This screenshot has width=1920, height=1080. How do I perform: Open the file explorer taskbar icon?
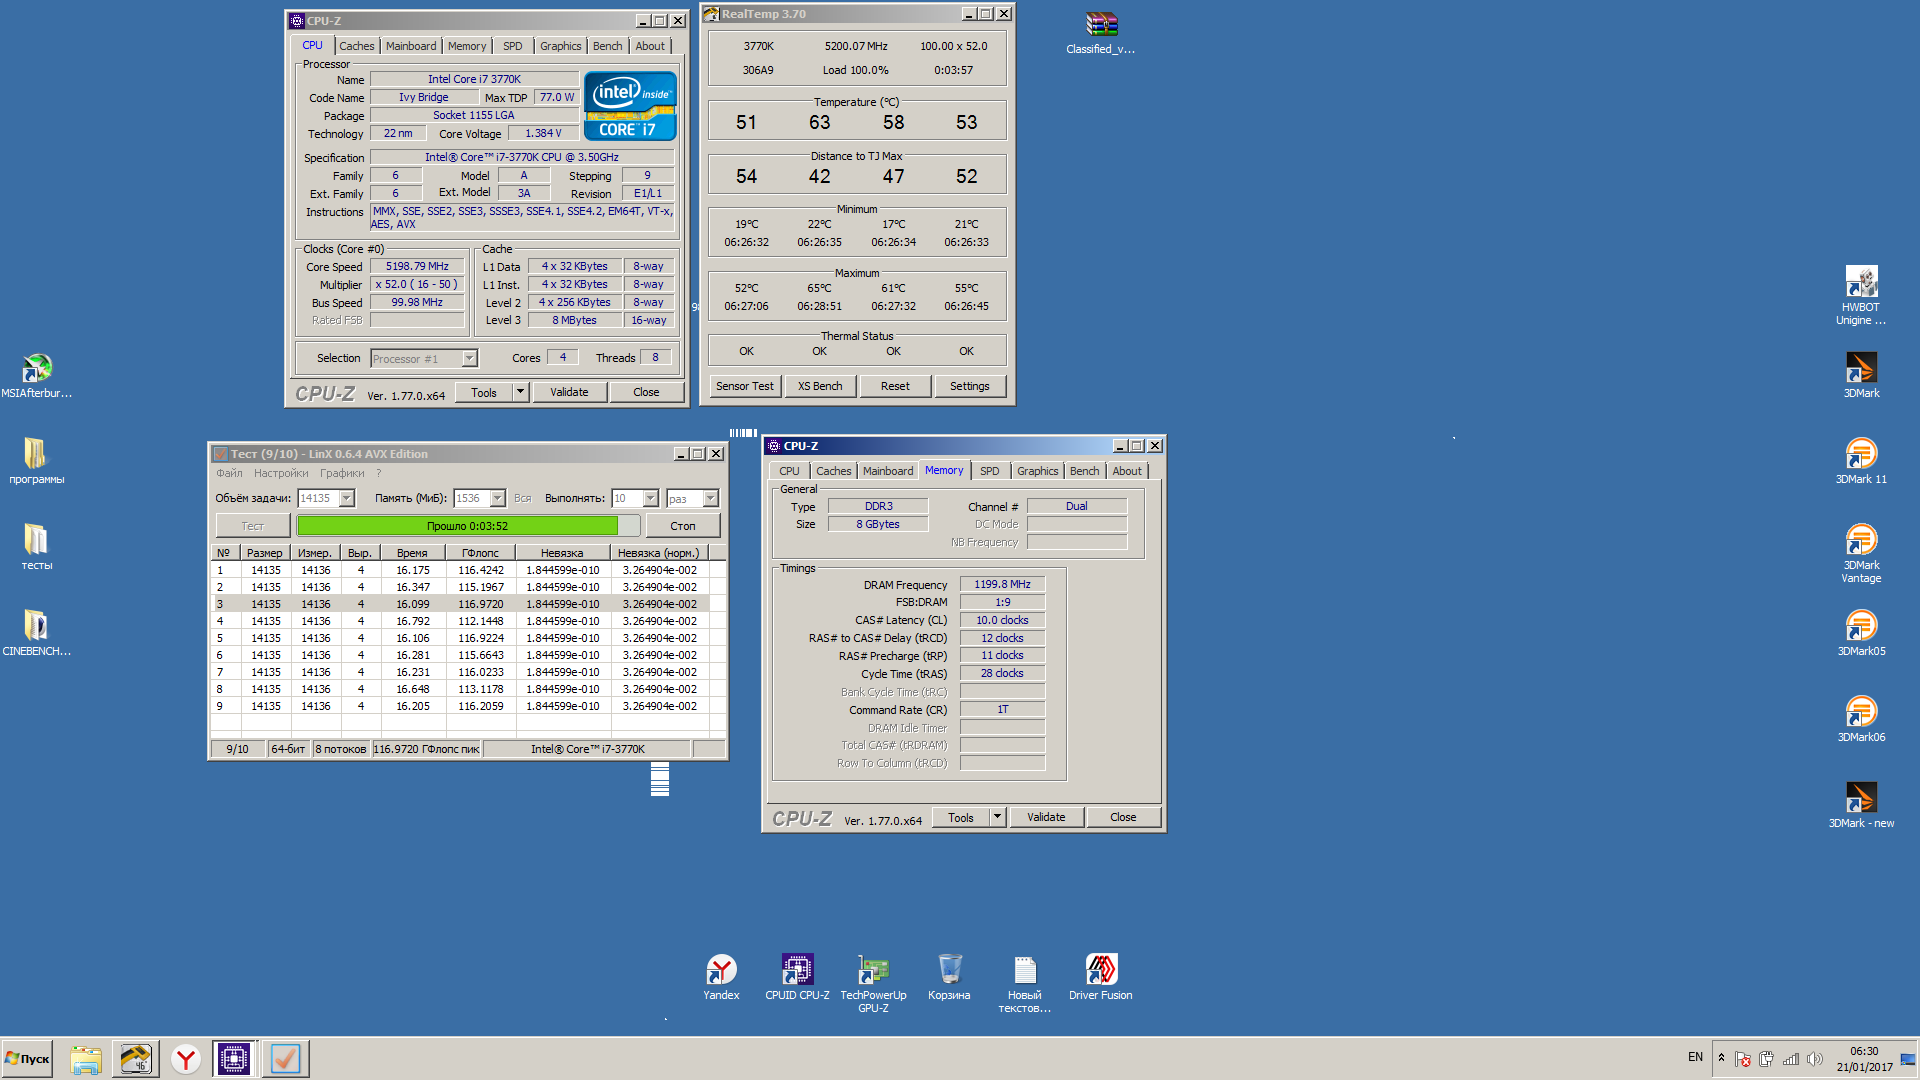click(x=86, y=1059)
